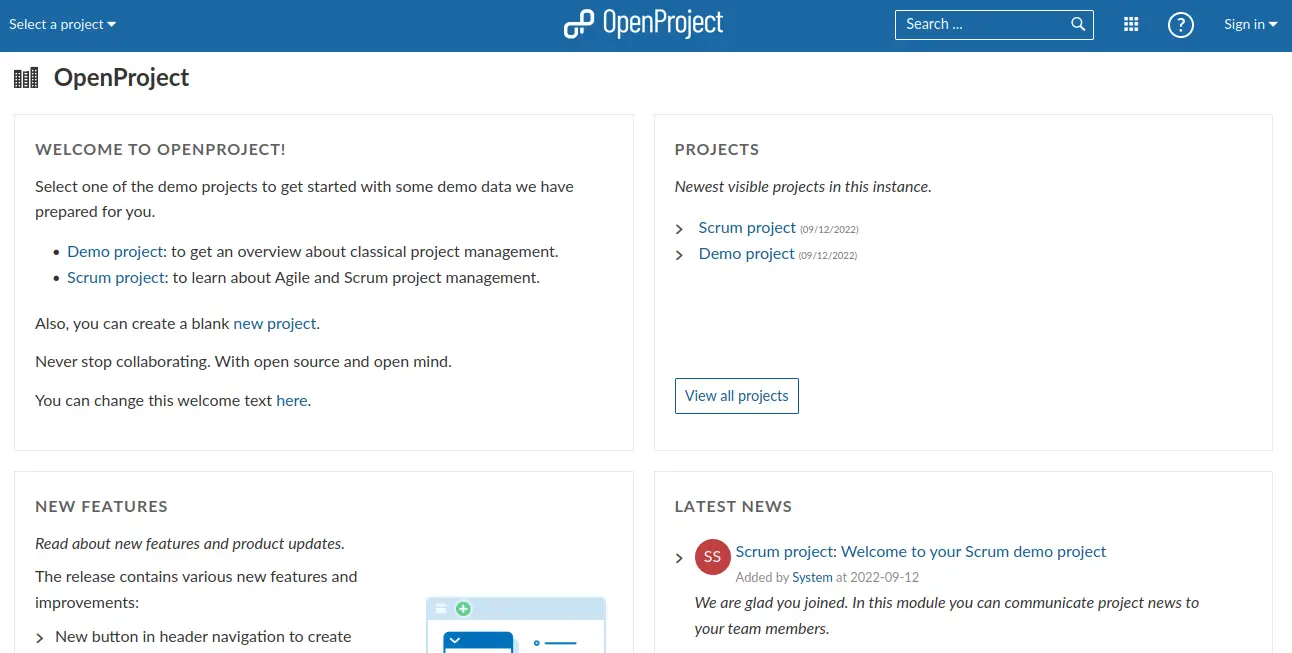Click Newest visible projects in this instance text
Viewport: 1292px width, 653px height.
click(x=803, y=187)
